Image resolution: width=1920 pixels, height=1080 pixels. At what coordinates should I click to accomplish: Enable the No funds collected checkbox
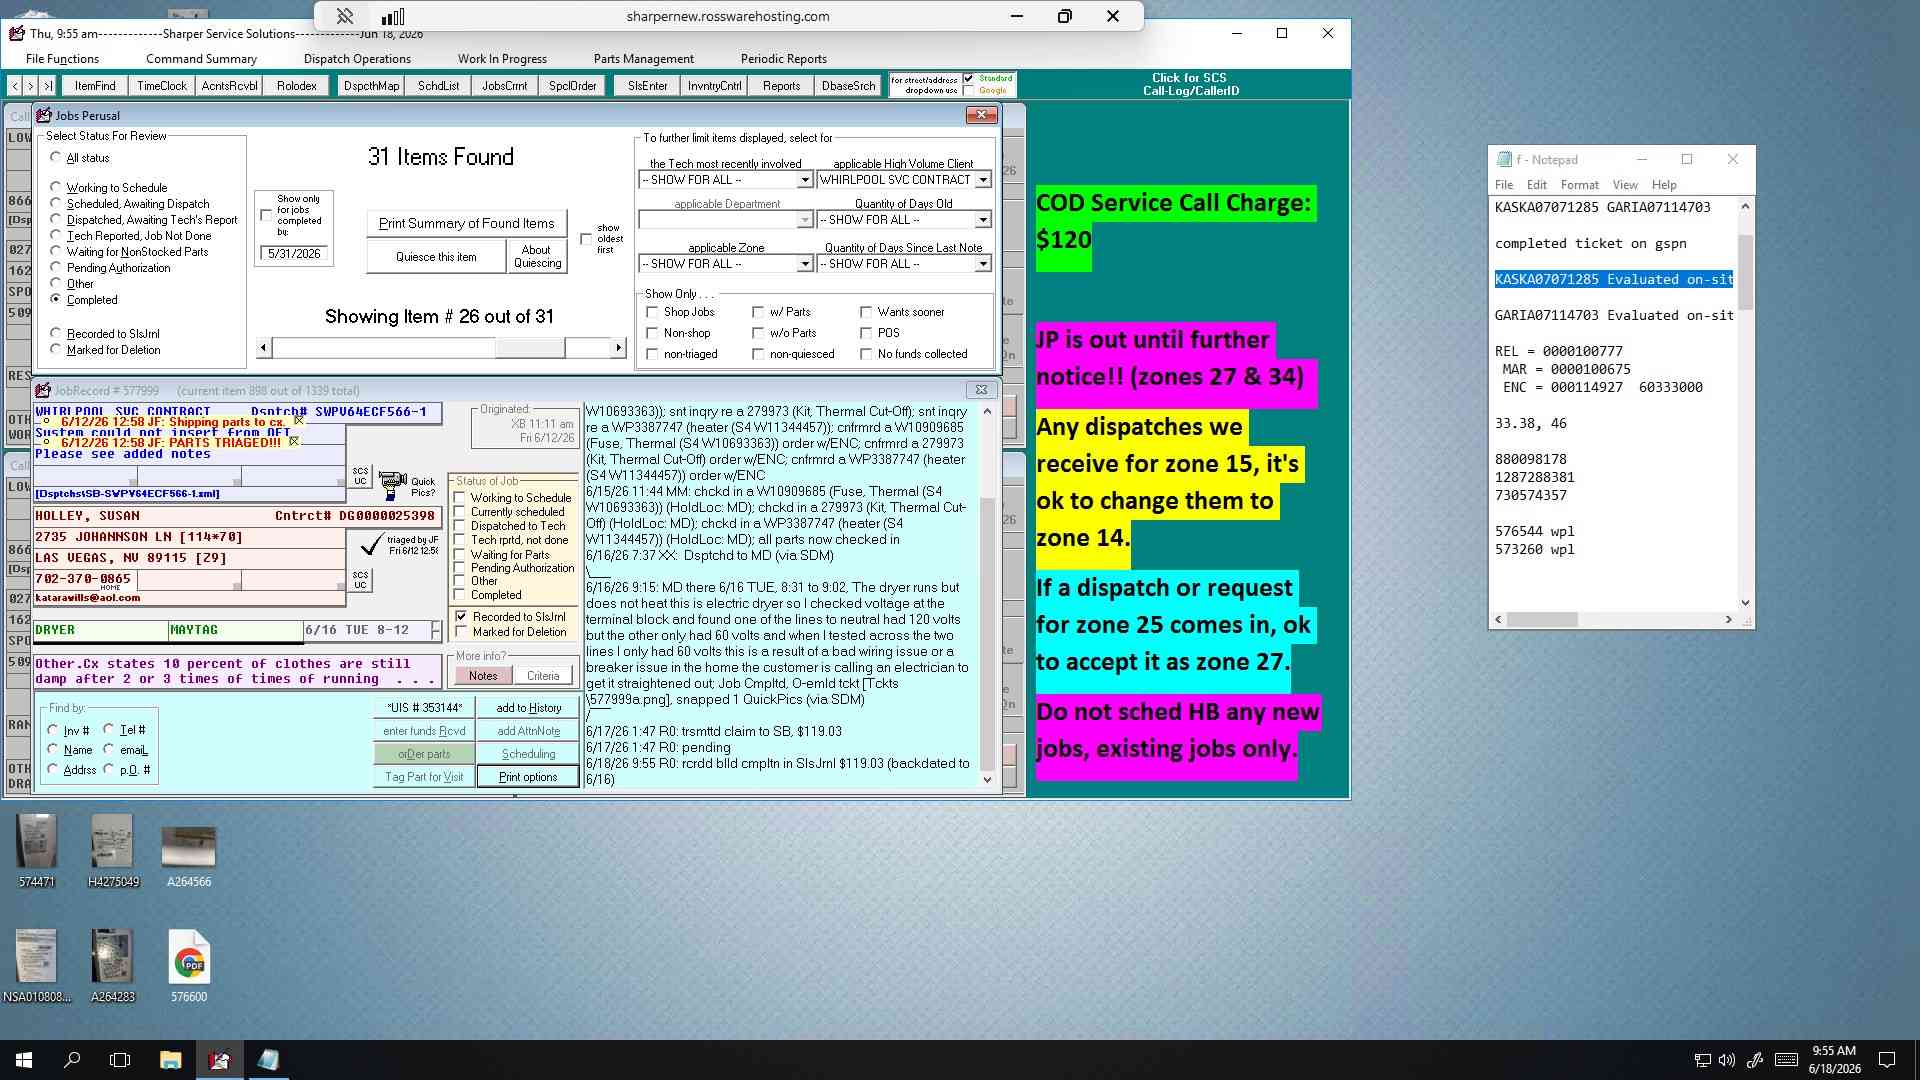coord(866,354)
